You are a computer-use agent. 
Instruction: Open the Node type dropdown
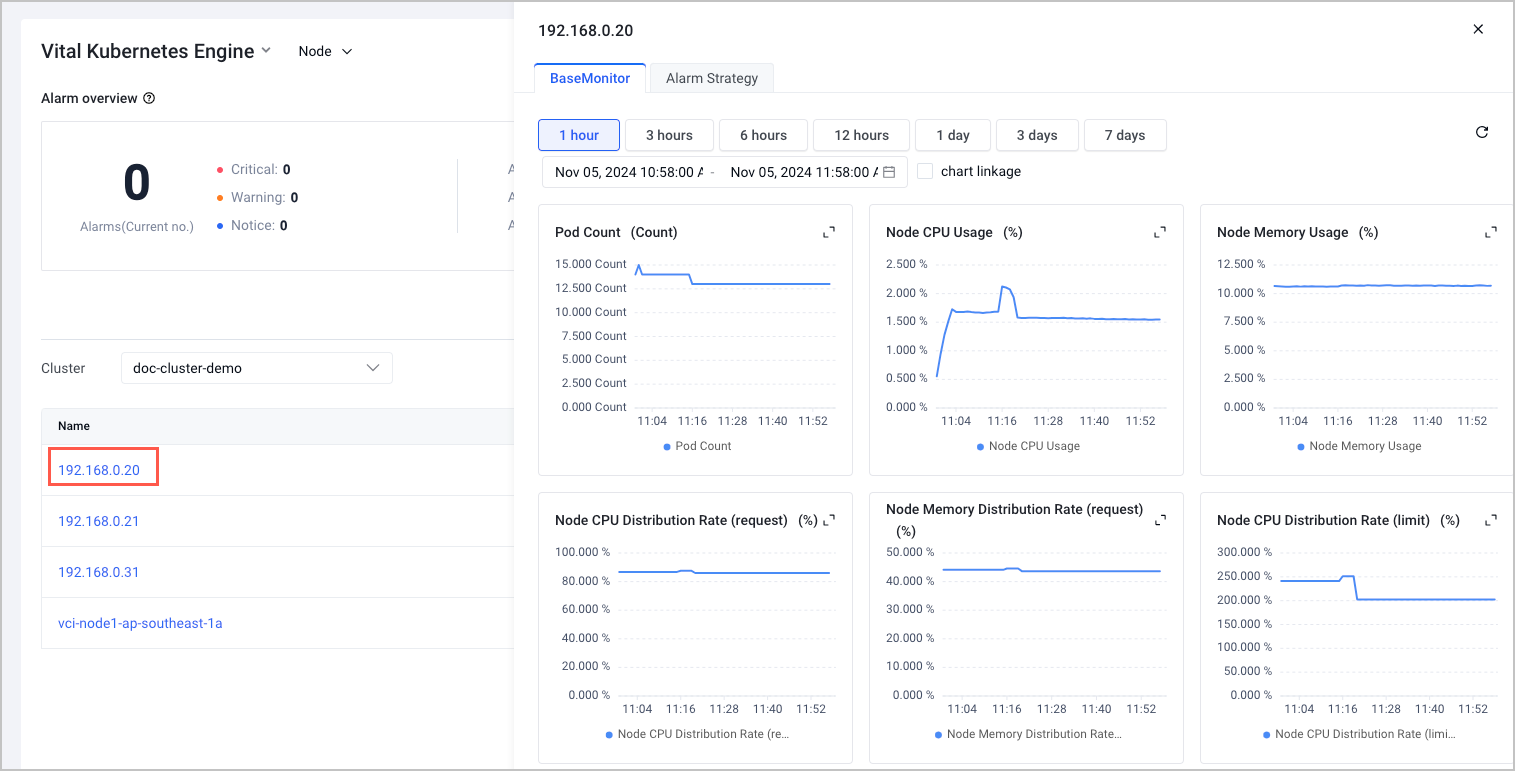pos(326,51)
